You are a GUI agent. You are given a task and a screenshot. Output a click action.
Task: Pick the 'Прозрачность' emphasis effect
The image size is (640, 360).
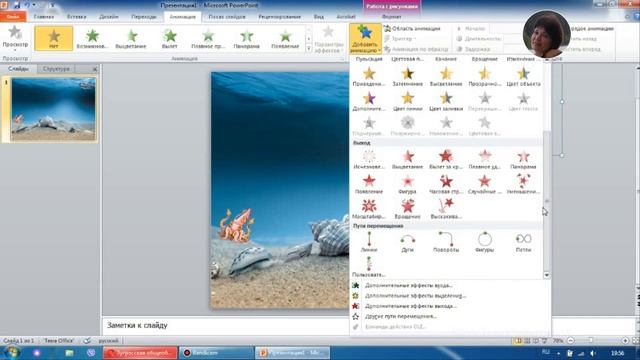pyautogui.click(x=484, y=77)
